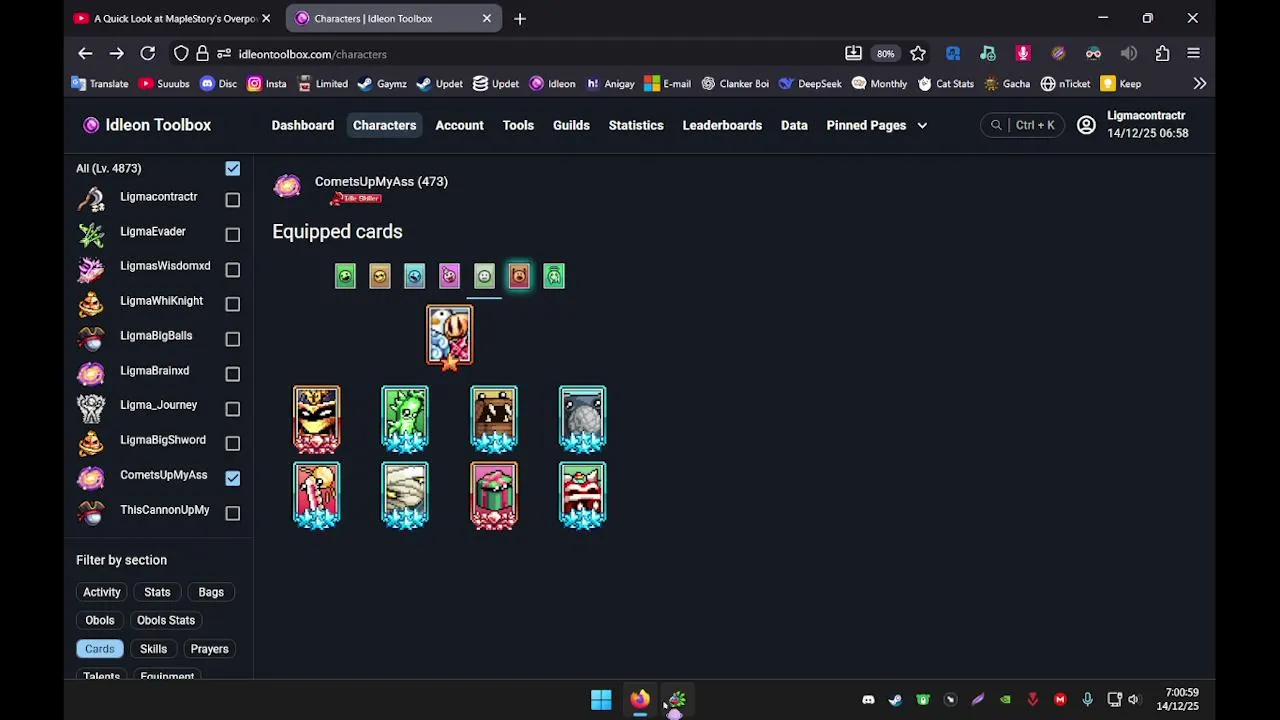Open Firefox from the taskbar
This screenshot has width=1280, height=720.
coord(640,700)
